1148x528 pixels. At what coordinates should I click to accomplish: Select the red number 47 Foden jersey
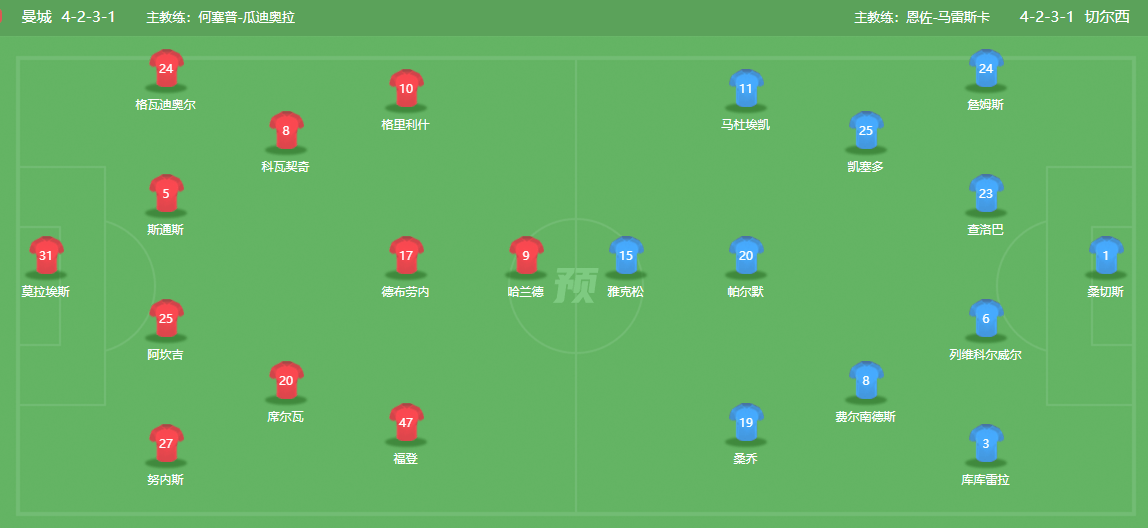[406, 423]
